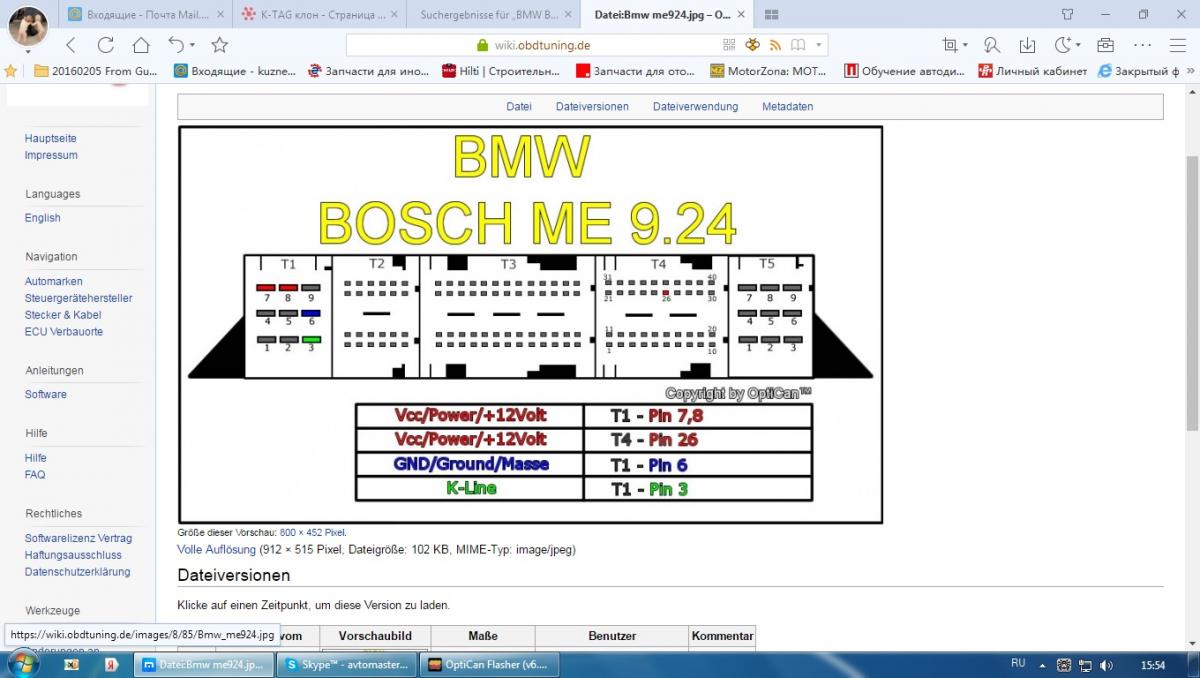The height and width of the screenshot is (678, 1200).
Task: Open the toolbox briefcase icon
Action: tap(1105, 45)
